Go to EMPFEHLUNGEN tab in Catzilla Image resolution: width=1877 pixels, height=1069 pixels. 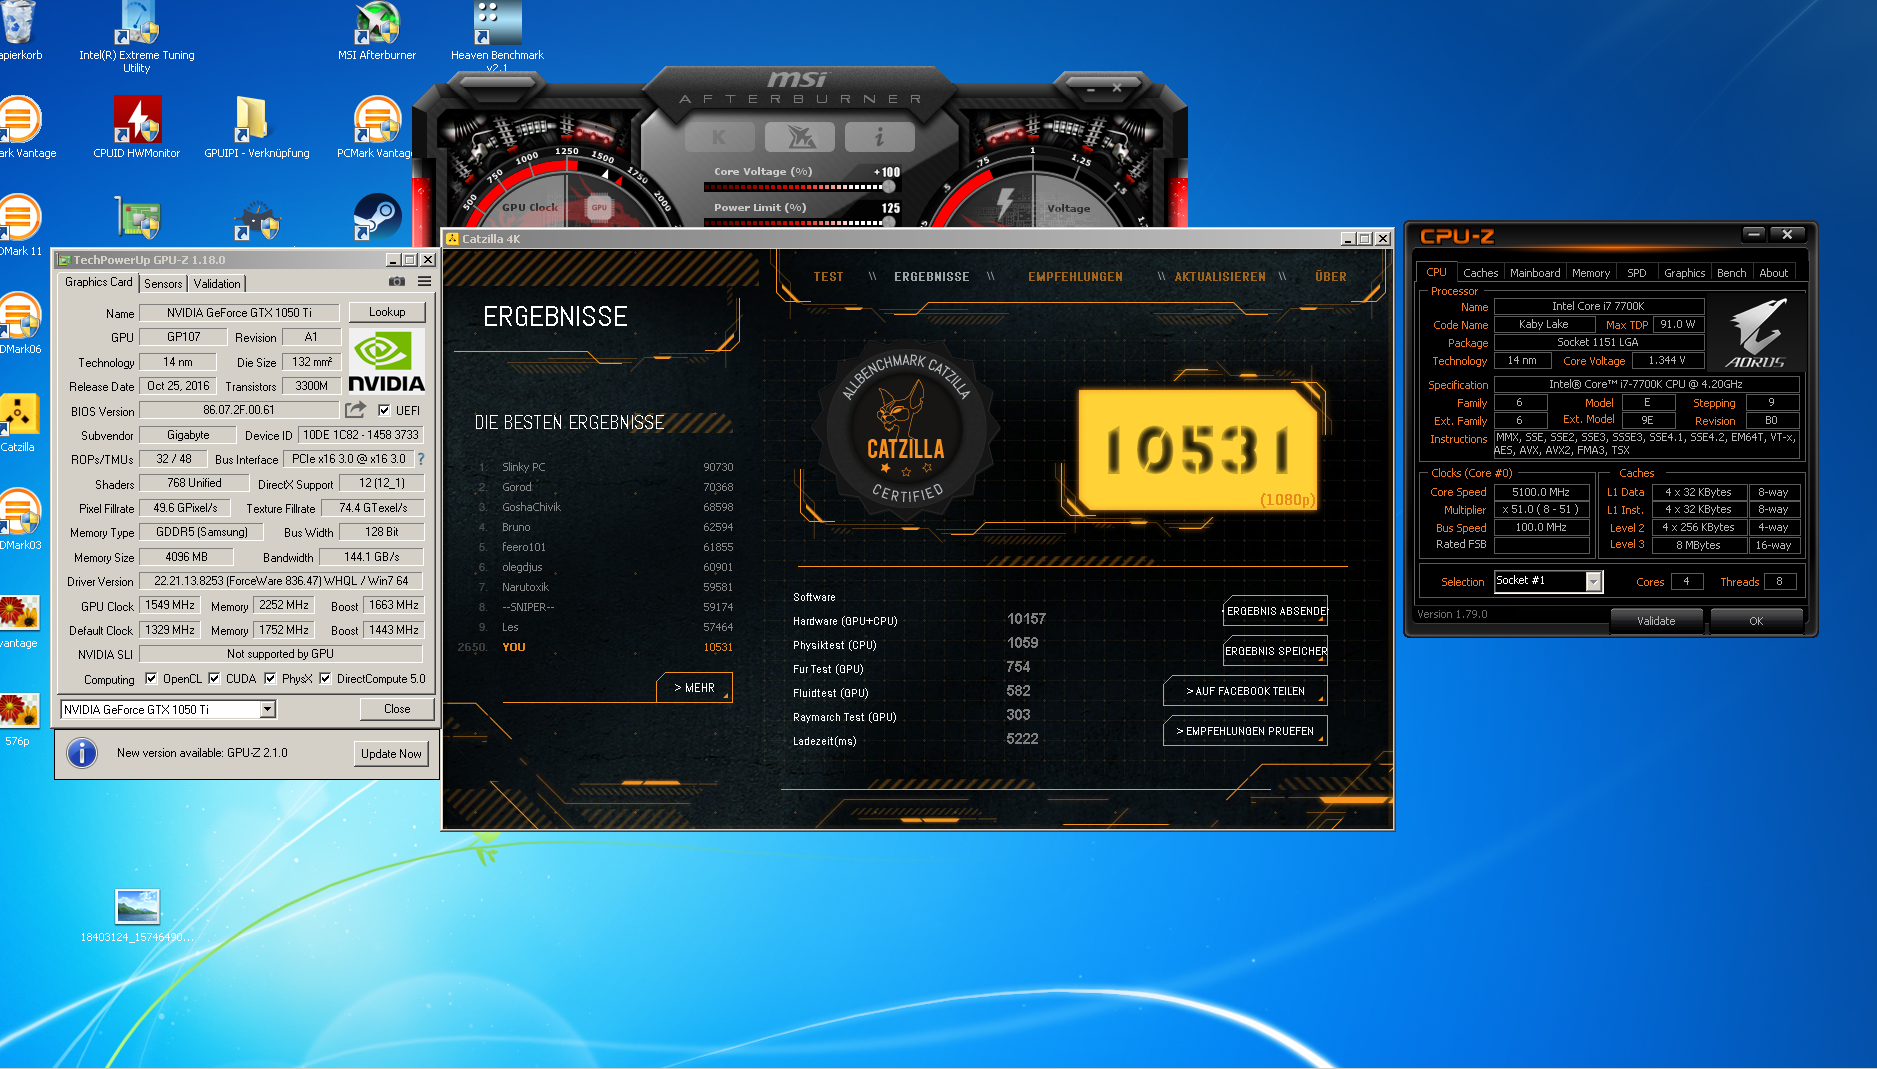1075,277
